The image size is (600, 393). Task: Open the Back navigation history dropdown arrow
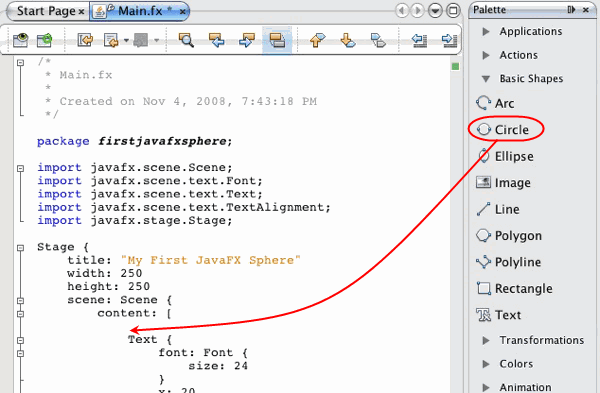click(x=126, y=40)
